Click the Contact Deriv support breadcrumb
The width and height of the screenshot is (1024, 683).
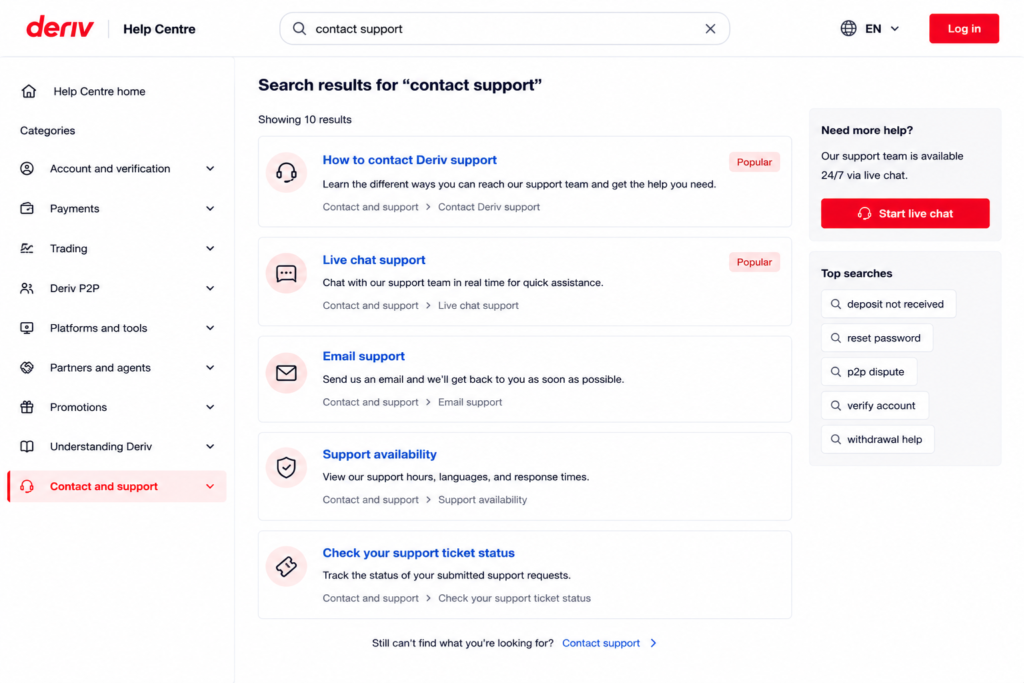tap(489, 207)
